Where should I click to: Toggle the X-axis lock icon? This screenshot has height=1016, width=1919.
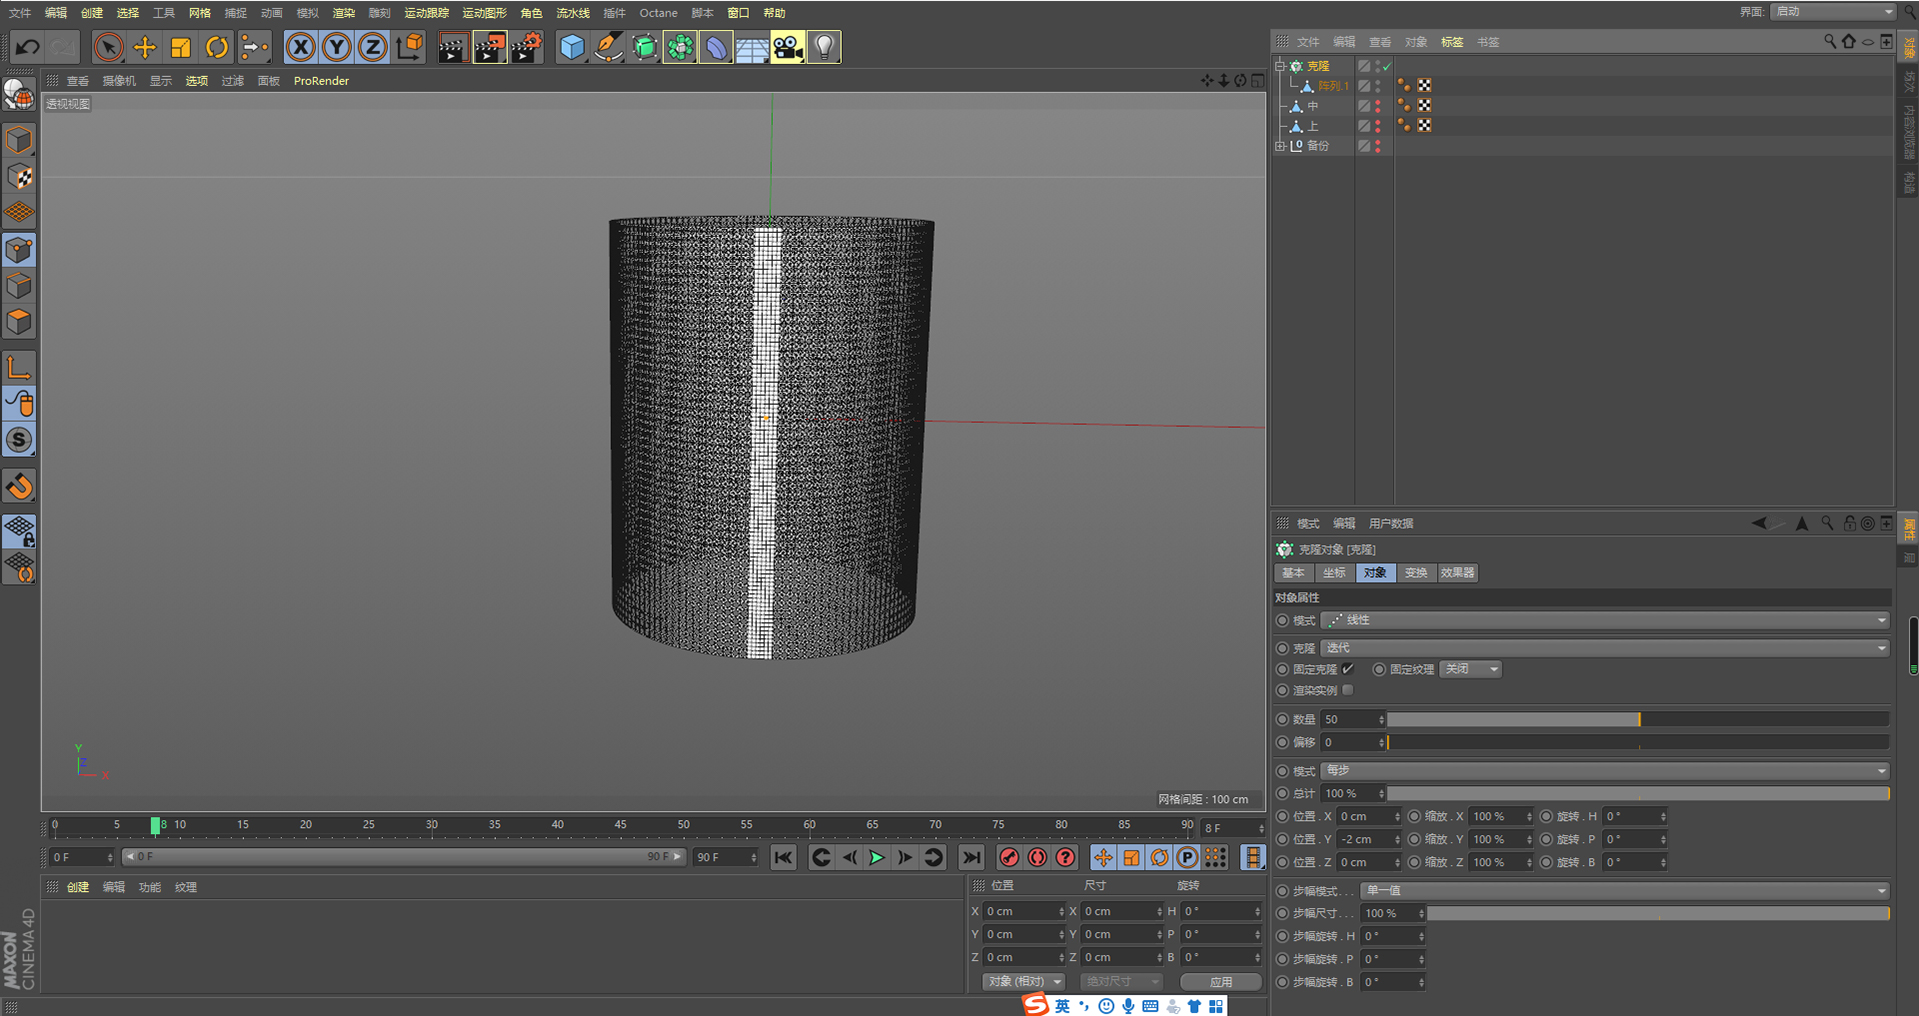pyautogui.click(x=300, y=47)
